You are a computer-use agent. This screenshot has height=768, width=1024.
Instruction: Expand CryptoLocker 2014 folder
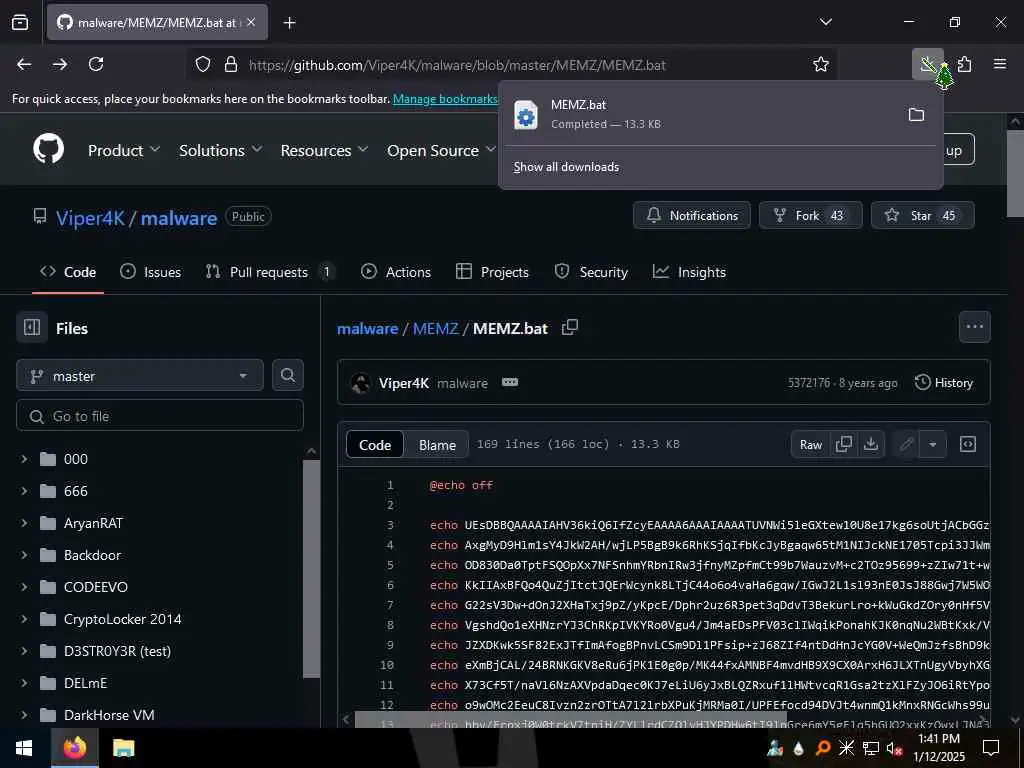(24, 619)
